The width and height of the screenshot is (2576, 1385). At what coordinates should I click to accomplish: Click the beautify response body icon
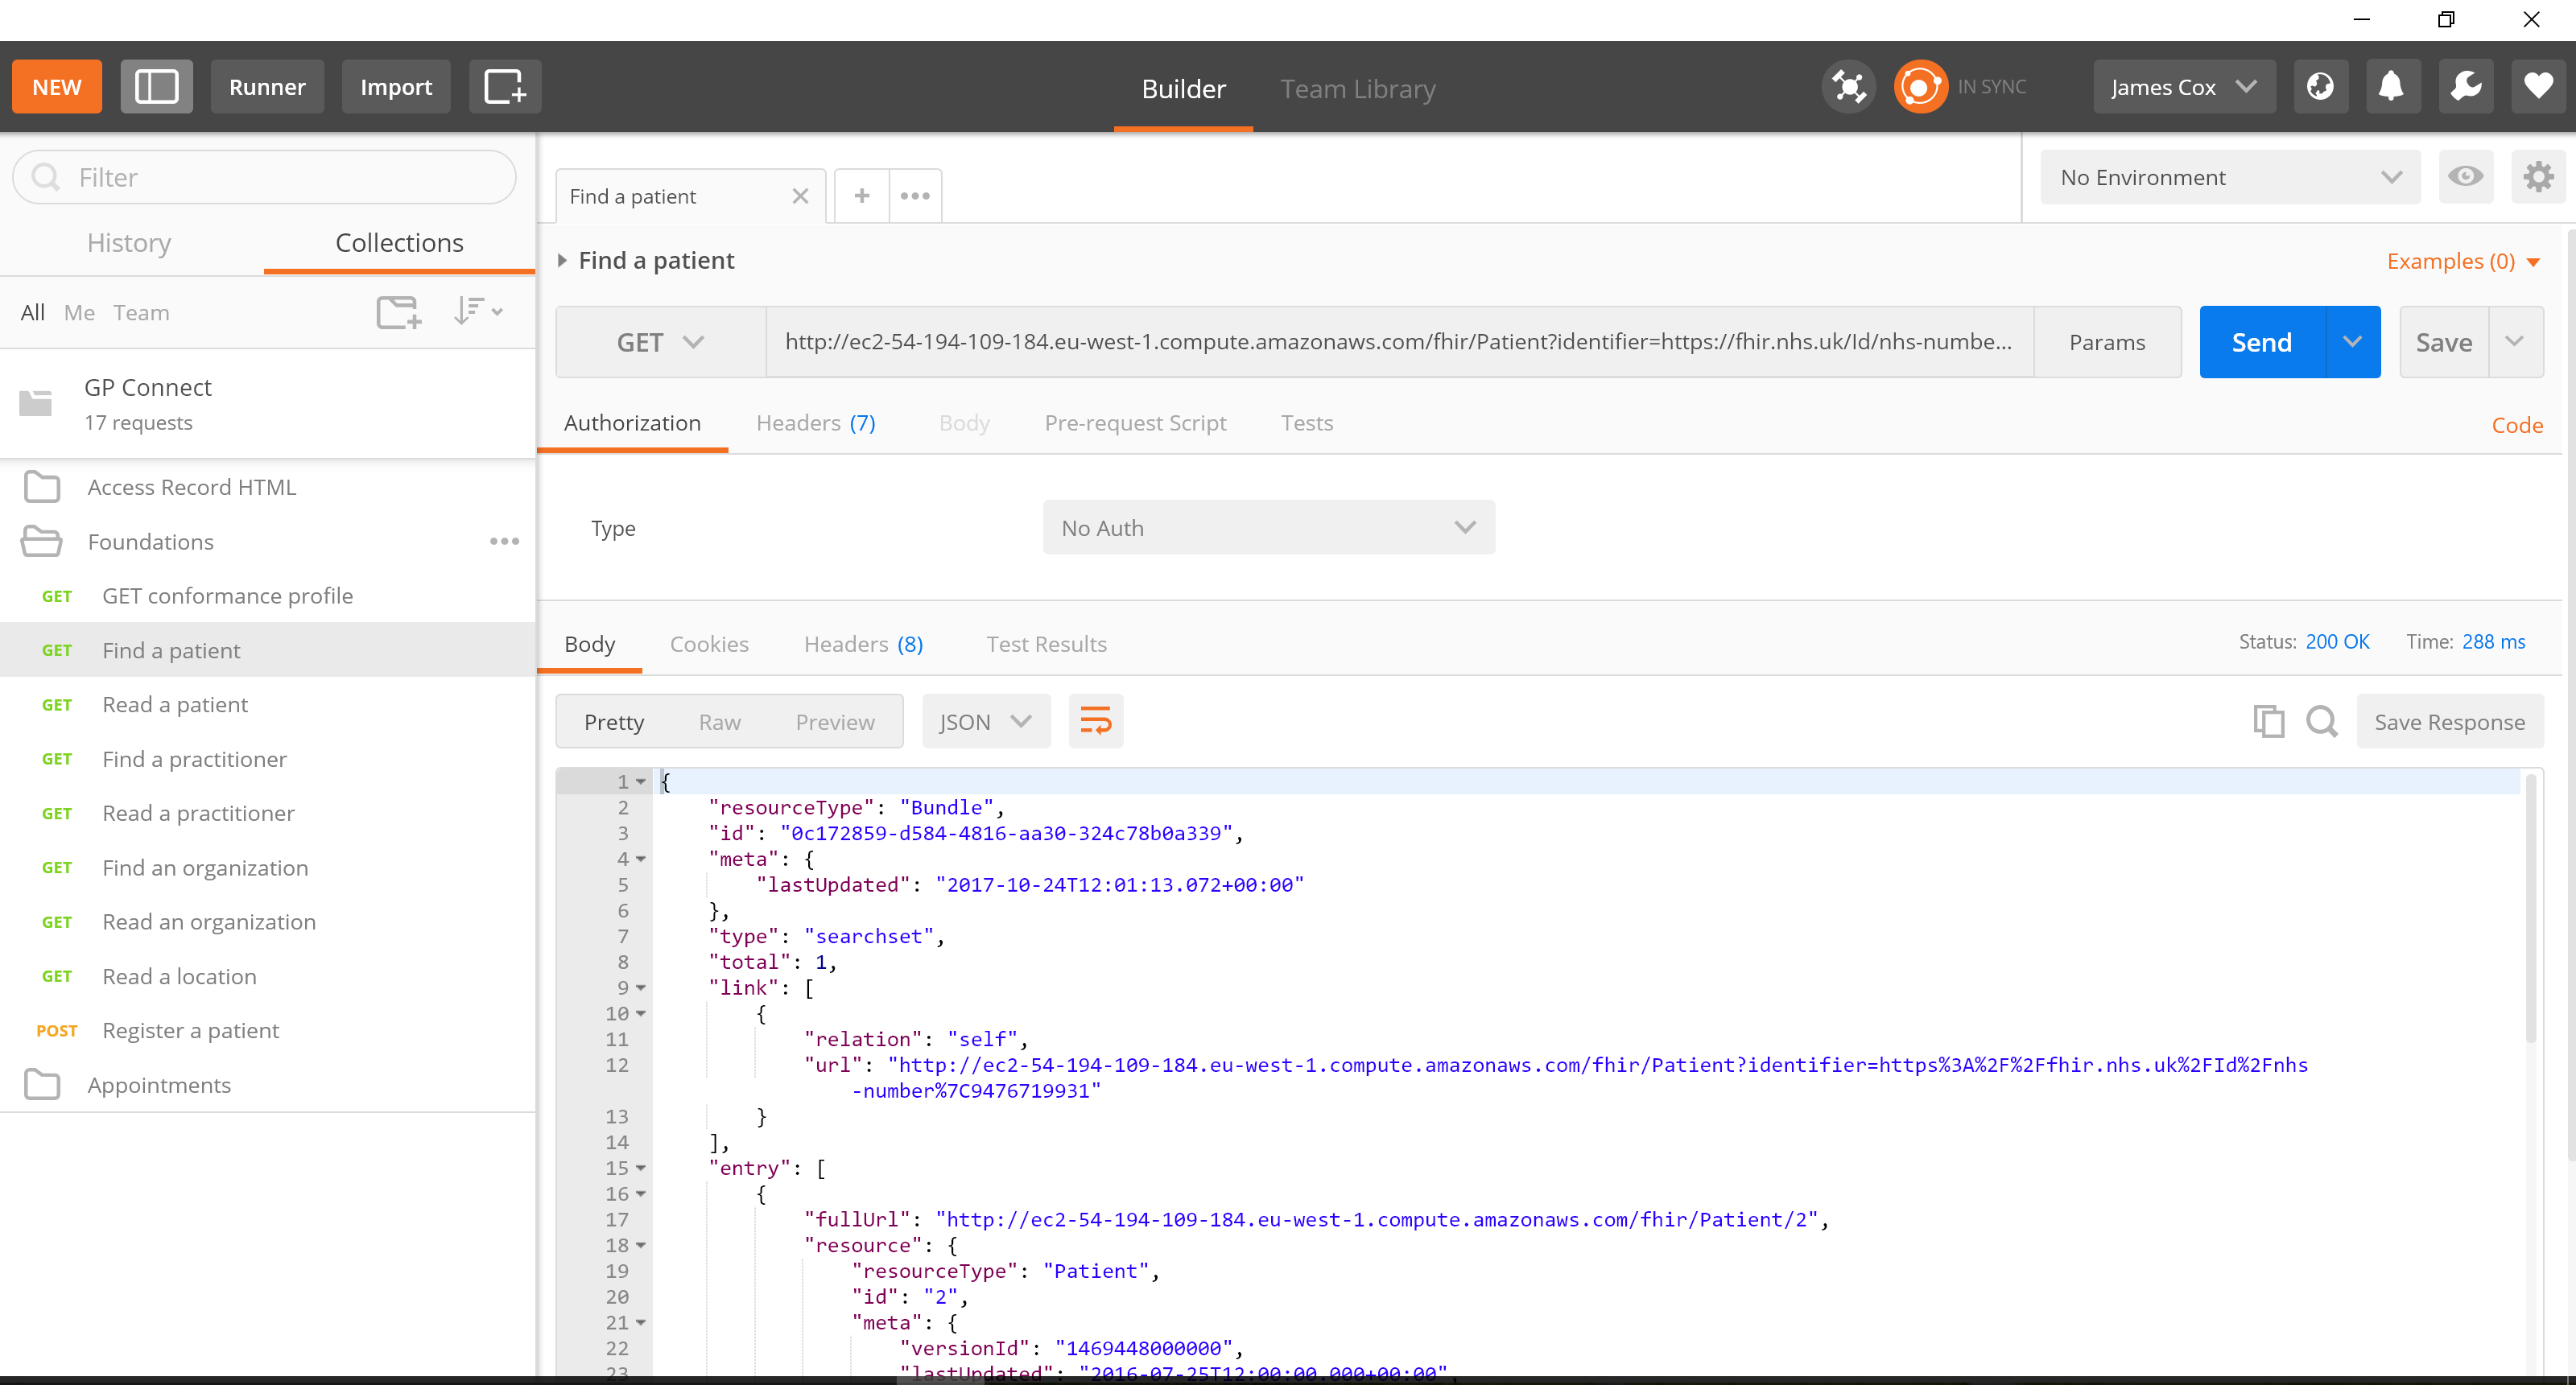tap(1093, 719)
